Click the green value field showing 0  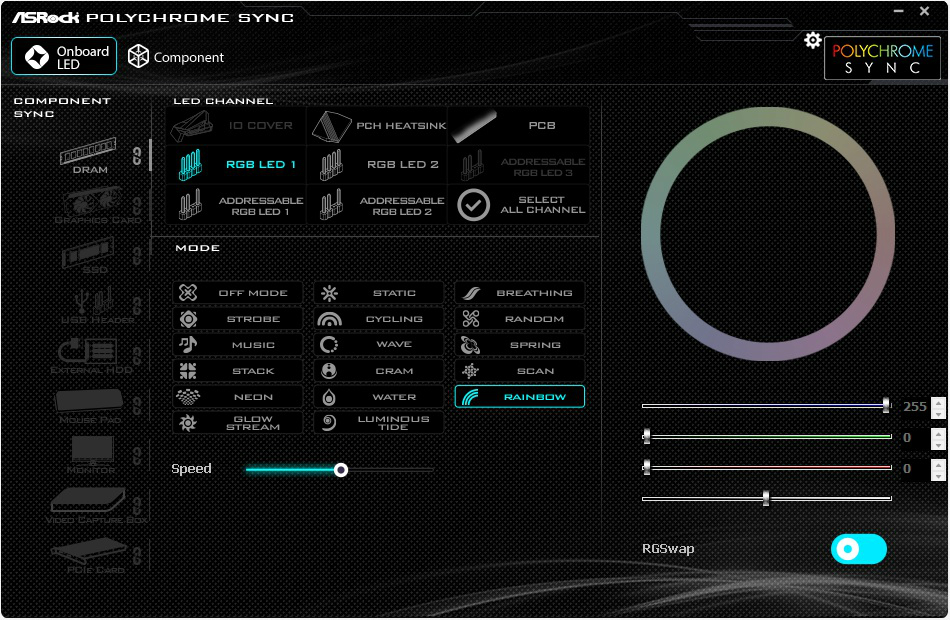tap(914, 438)
